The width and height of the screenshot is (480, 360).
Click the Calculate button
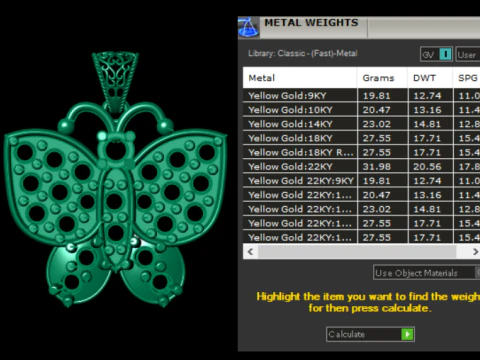tap(370, 334)
